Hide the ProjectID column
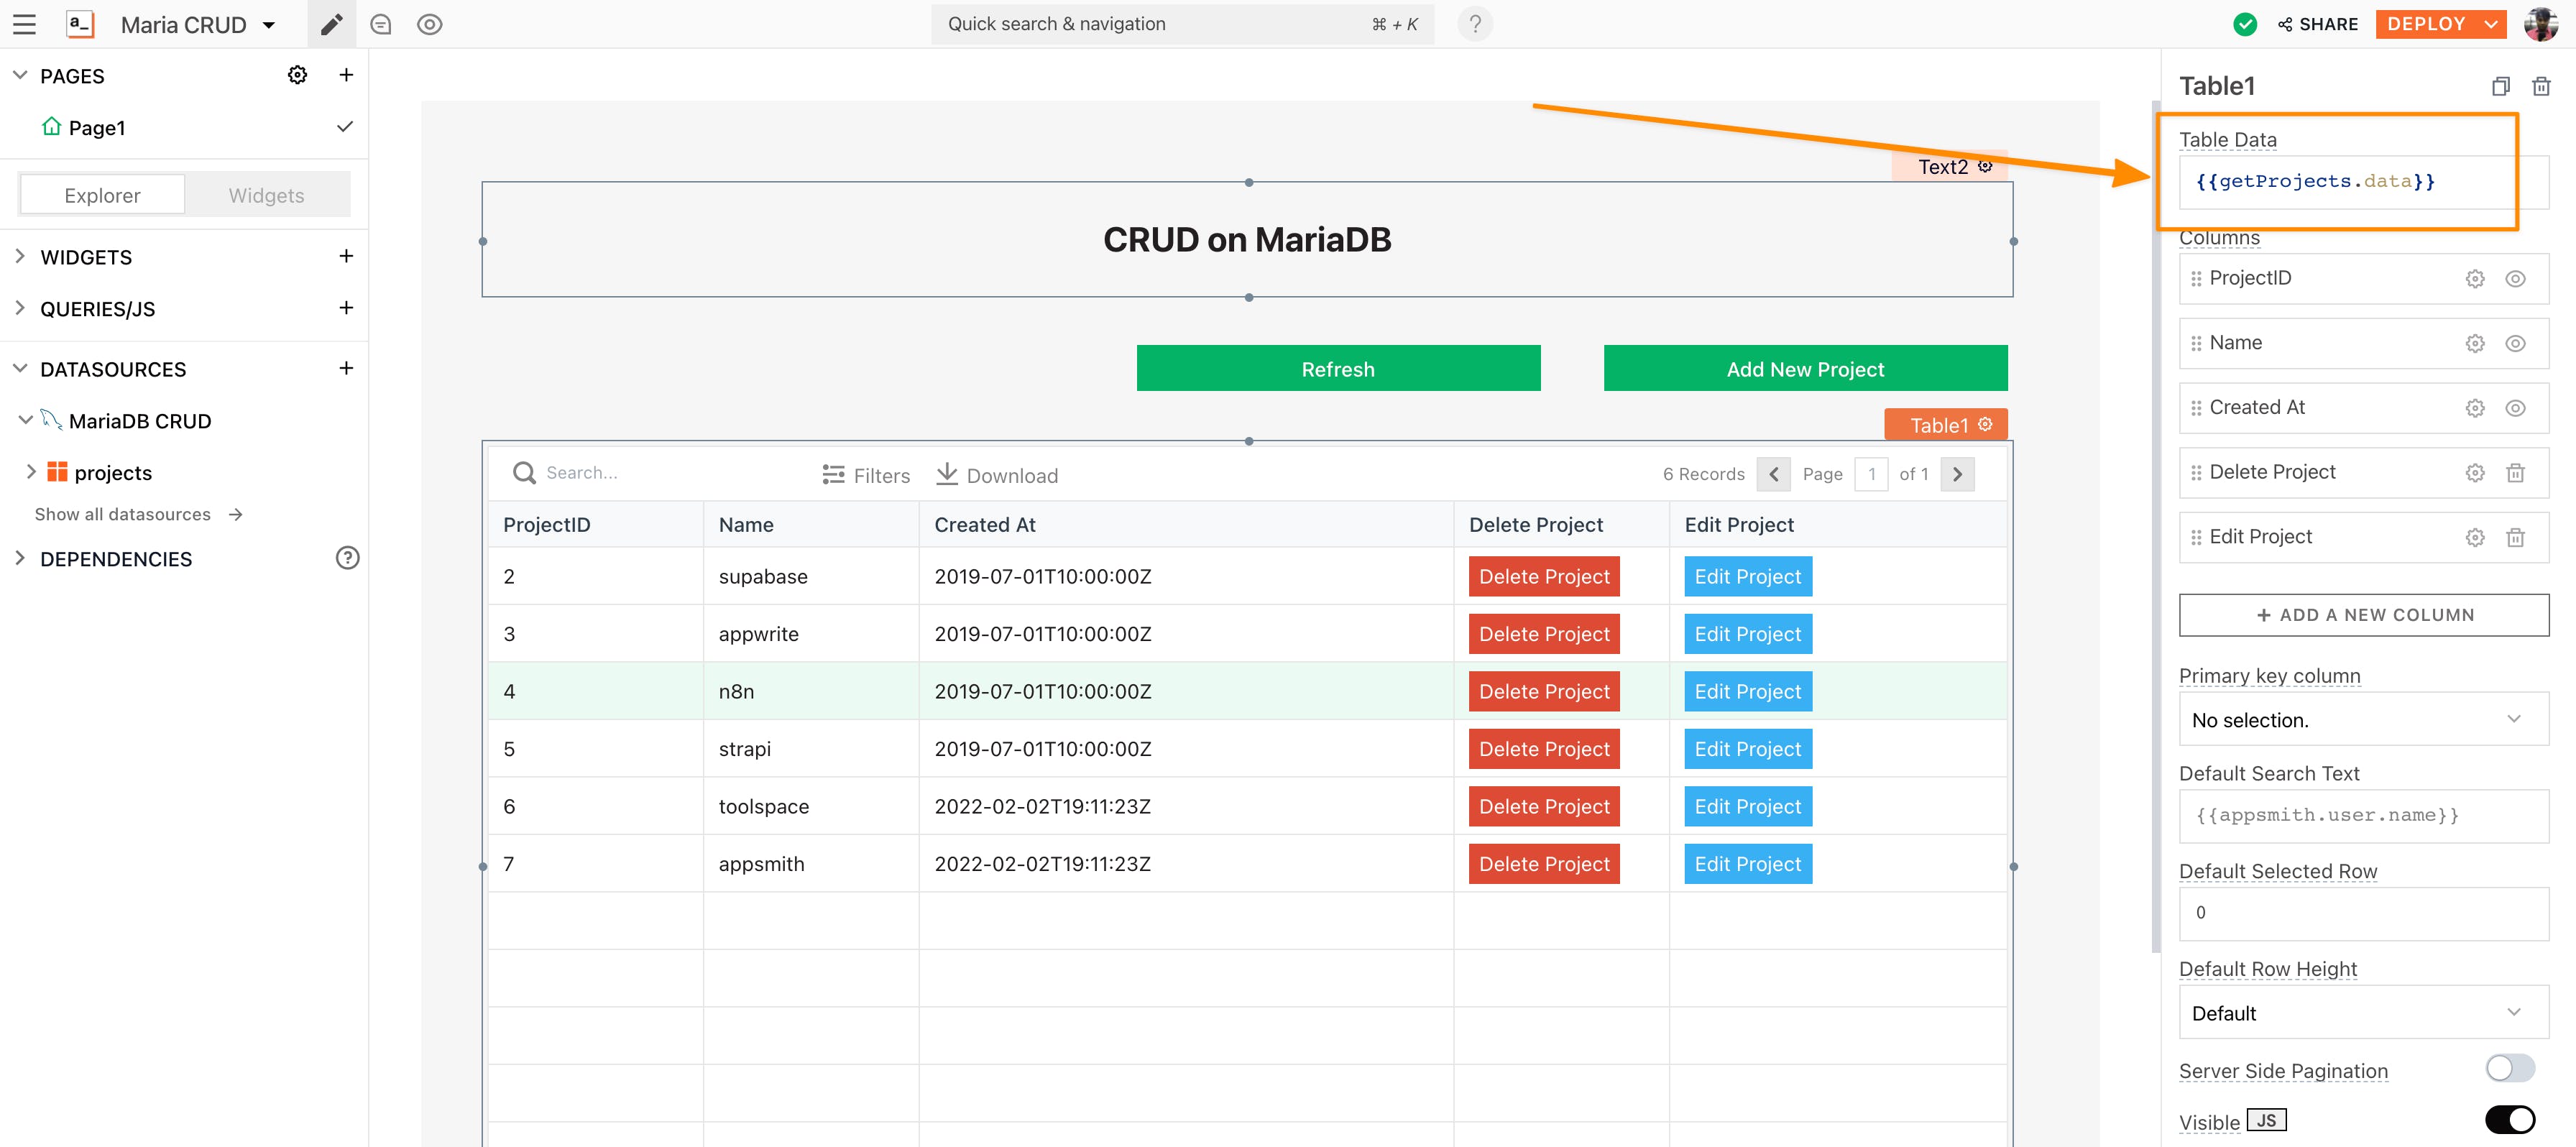 pyautogui.click(x=2515, y=279)
